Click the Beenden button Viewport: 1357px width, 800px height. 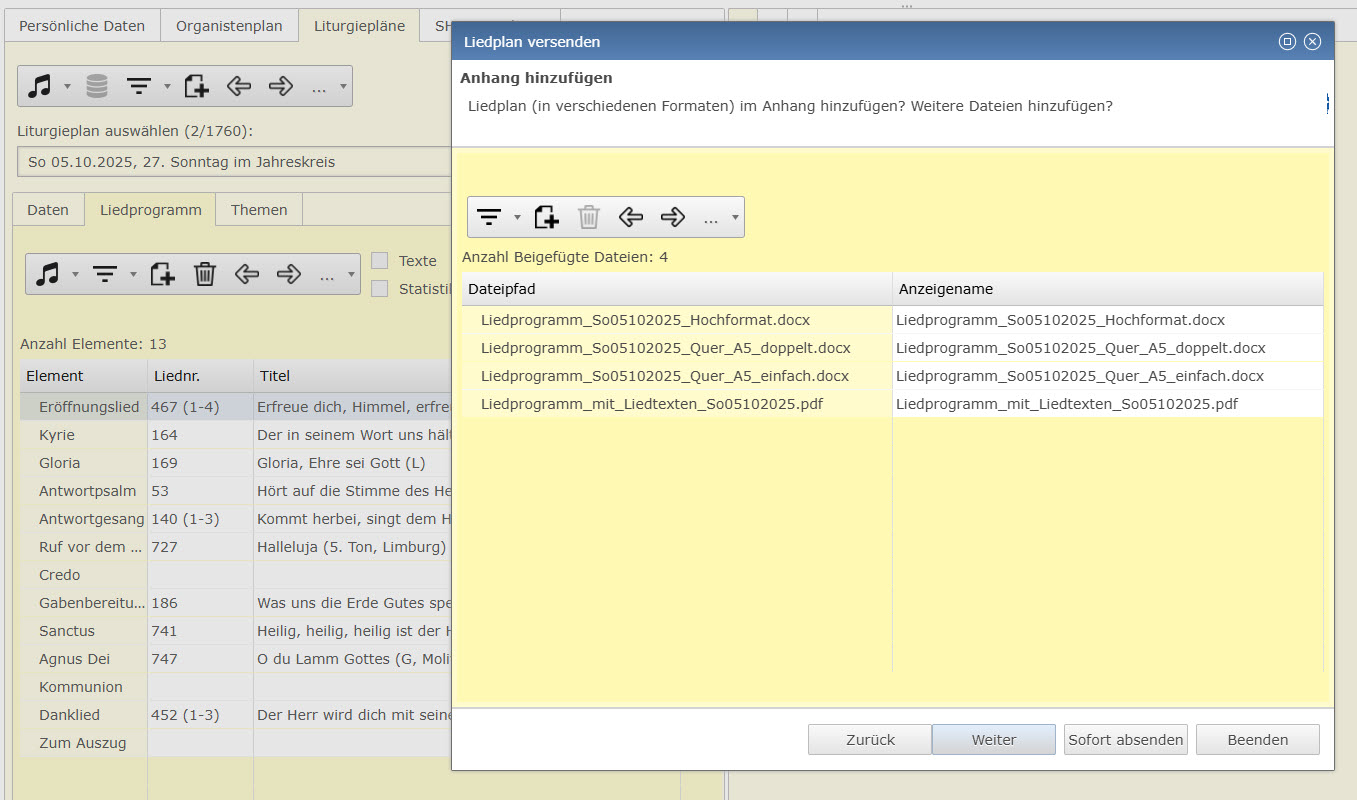point(1258,740)
